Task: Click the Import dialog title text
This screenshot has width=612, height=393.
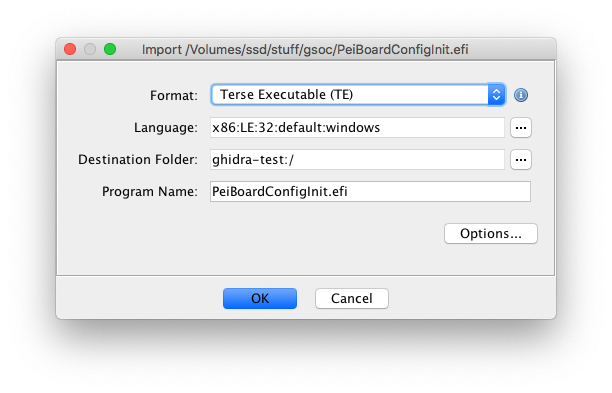Action: [305, 50]
